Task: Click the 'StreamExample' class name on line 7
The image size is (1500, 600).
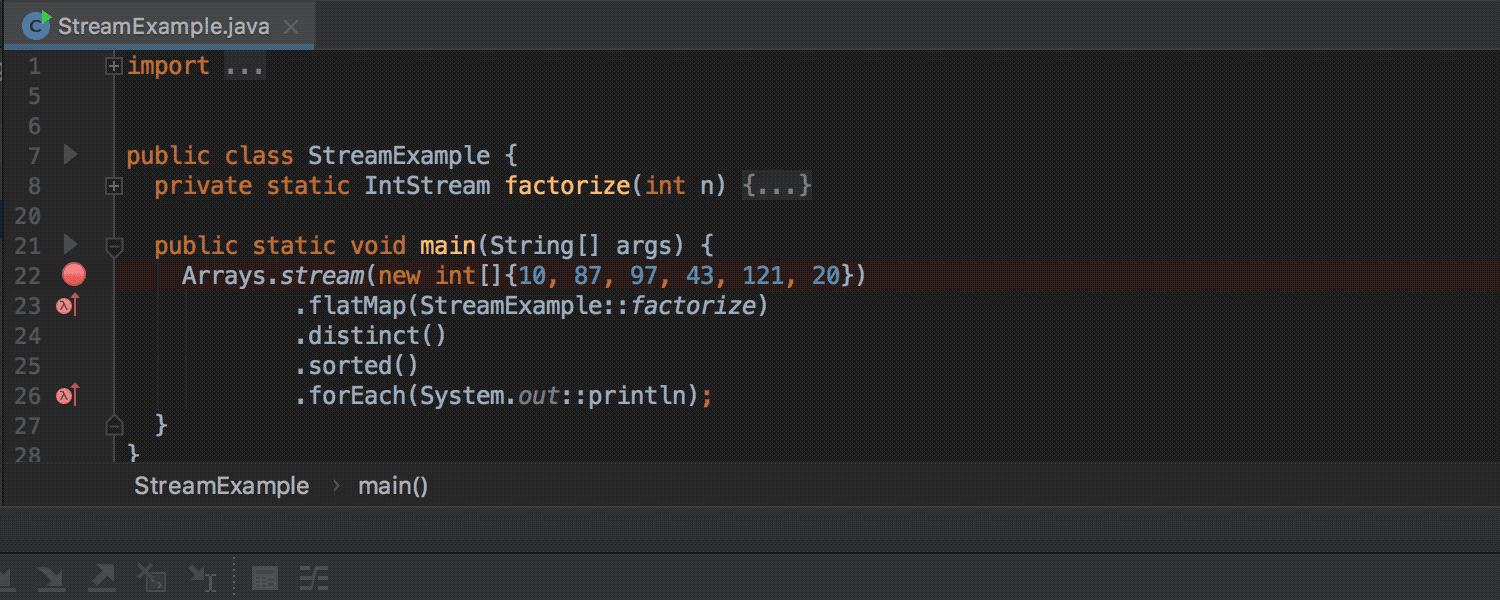Action: click(399, 156)
